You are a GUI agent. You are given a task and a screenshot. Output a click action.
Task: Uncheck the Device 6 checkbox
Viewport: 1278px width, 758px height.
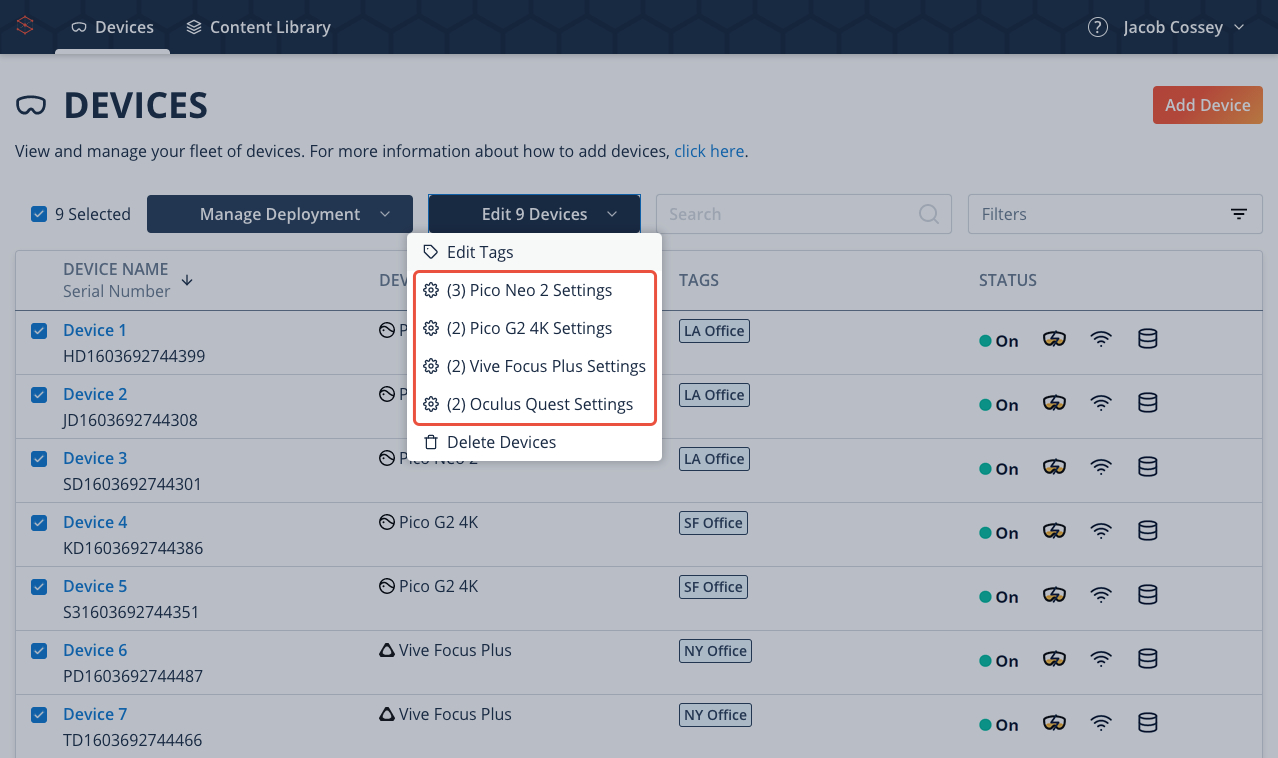click(39, 651)
